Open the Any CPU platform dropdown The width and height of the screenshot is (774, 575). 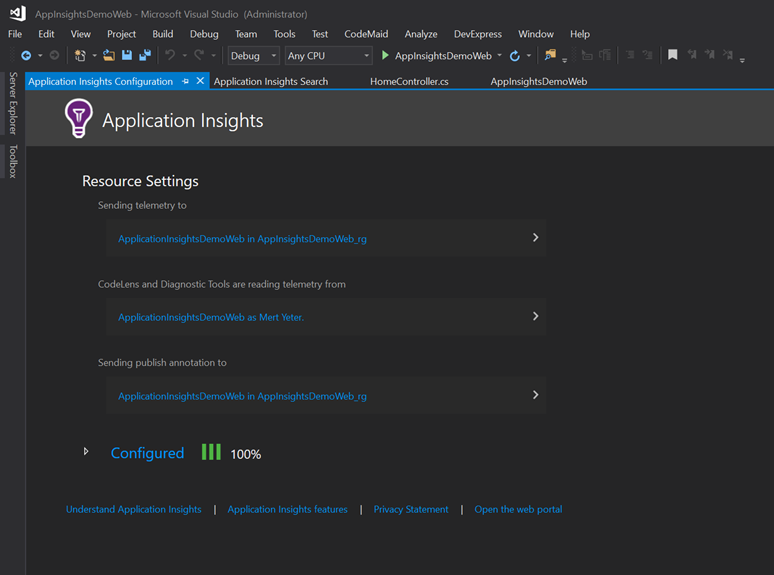click(328, 56)
